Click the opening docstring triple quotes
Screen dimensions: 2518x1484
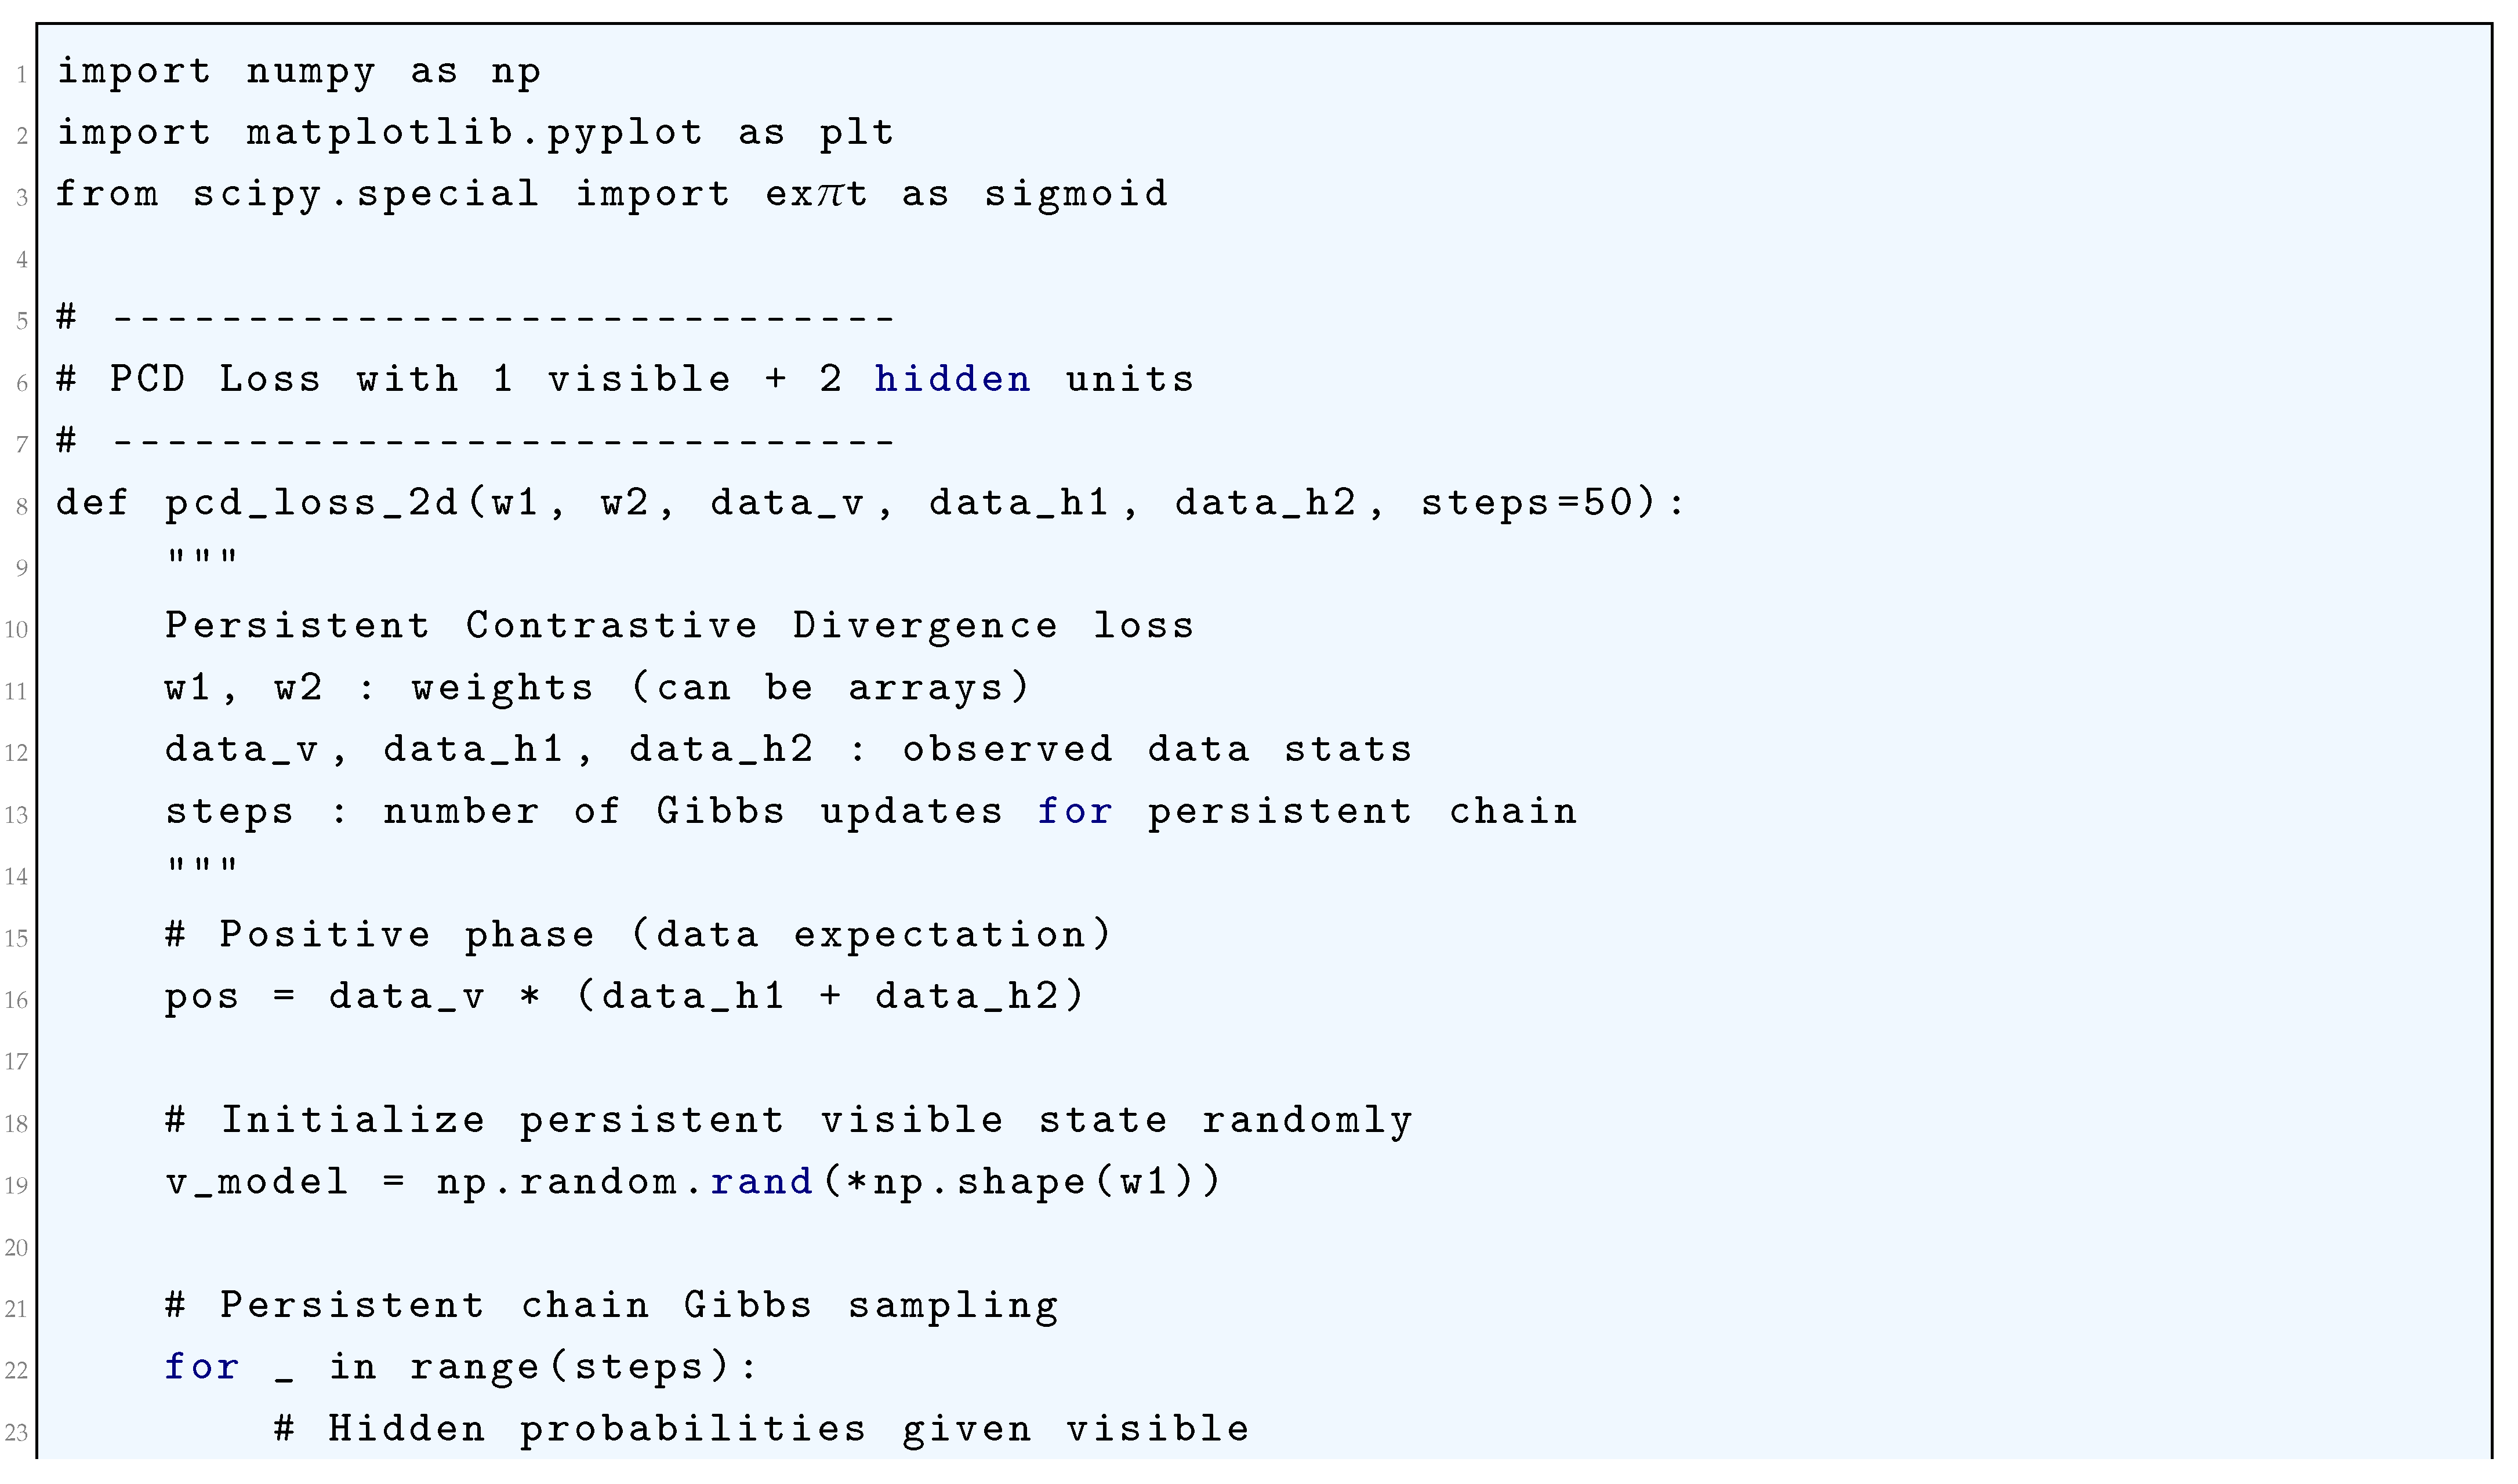[202, 557]
